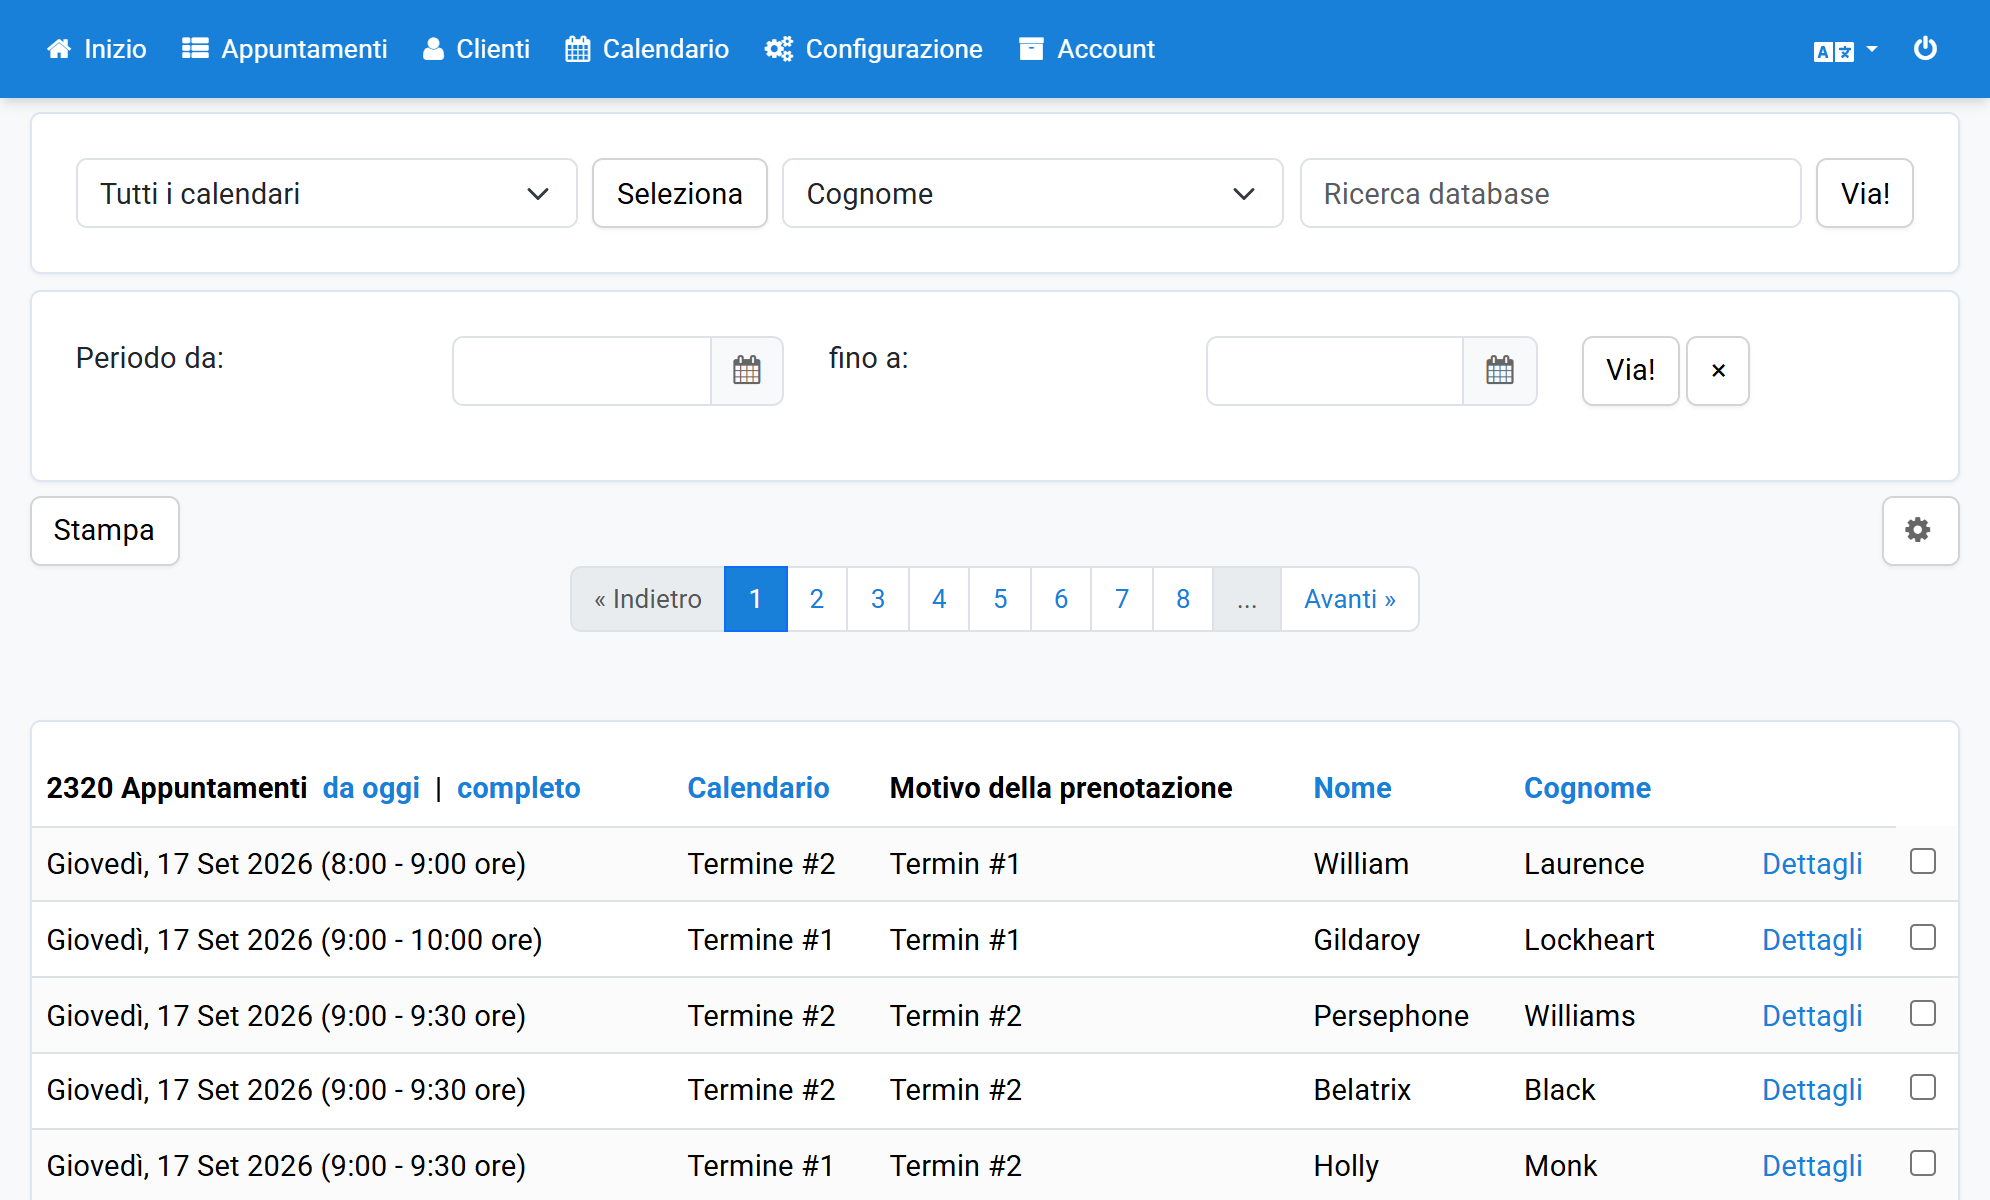Click Via! button for period filter
The height and width of the screenshot is (1200, 1990).
tap(1631, 371)
